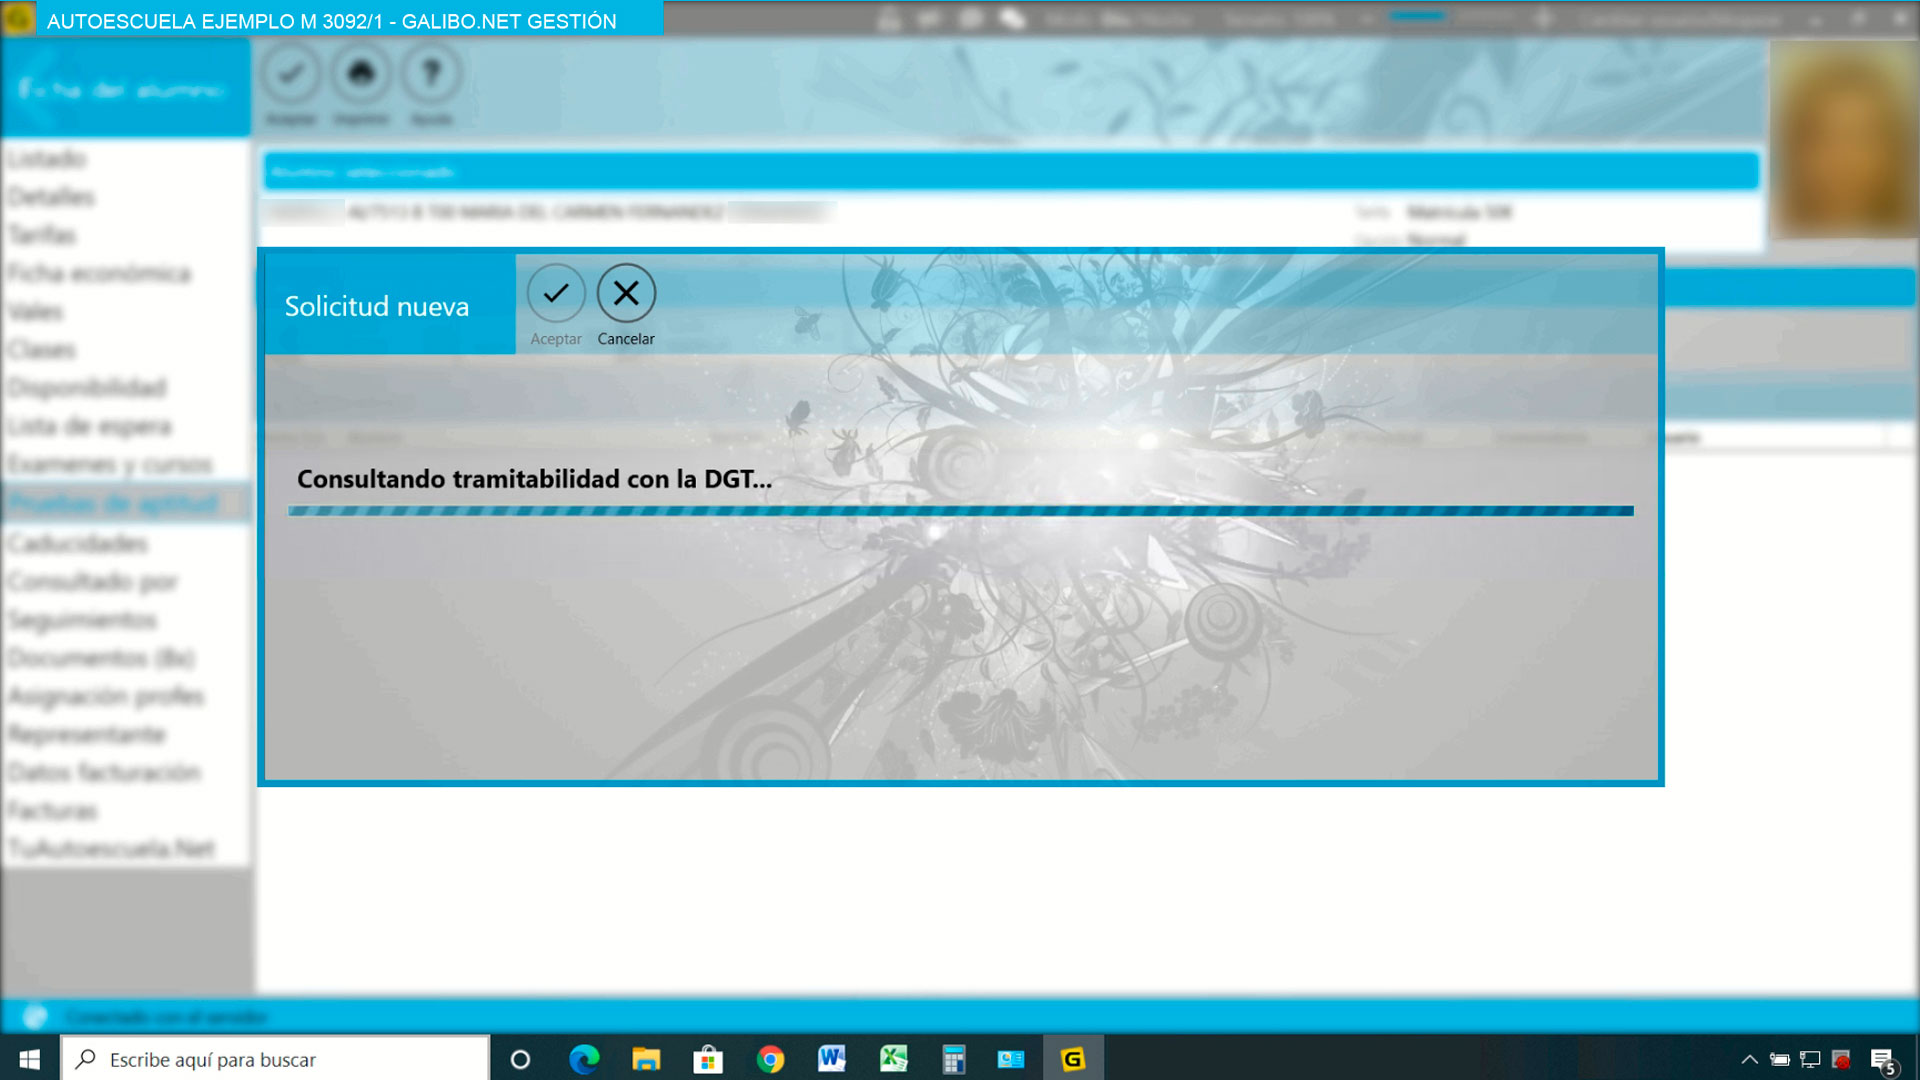
Task: Open Cortana circle on taskbar
Action: [x=520, y=1059]
